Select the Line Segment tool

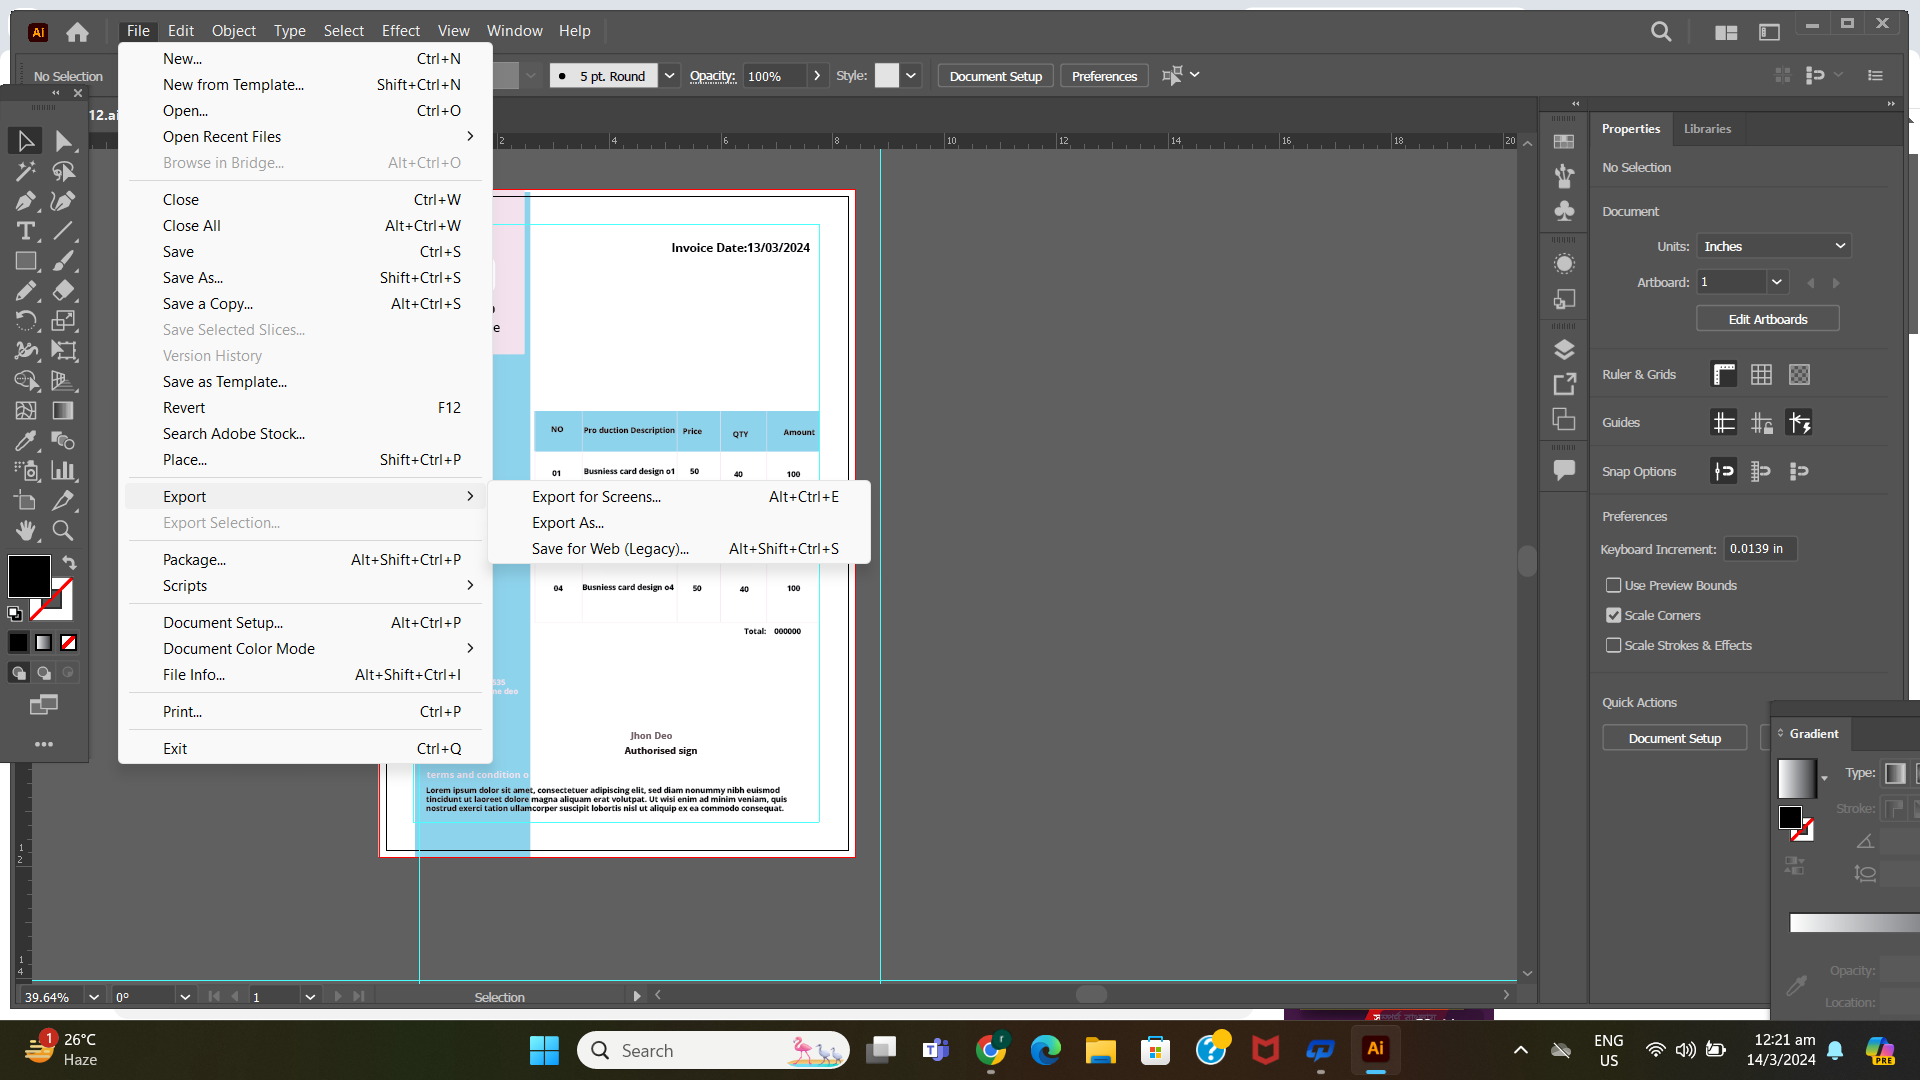point(63,231)
